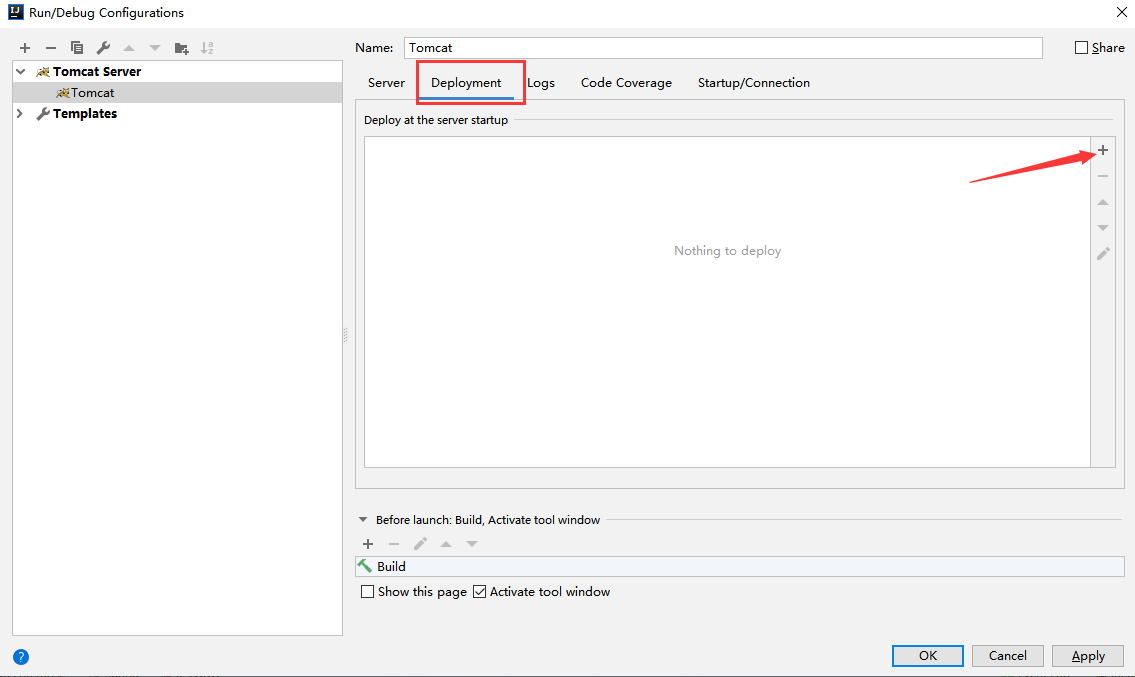Open edit defaults wrench icon
Image resolution: width=1135 pixels, height=677 pixels.
103,48
